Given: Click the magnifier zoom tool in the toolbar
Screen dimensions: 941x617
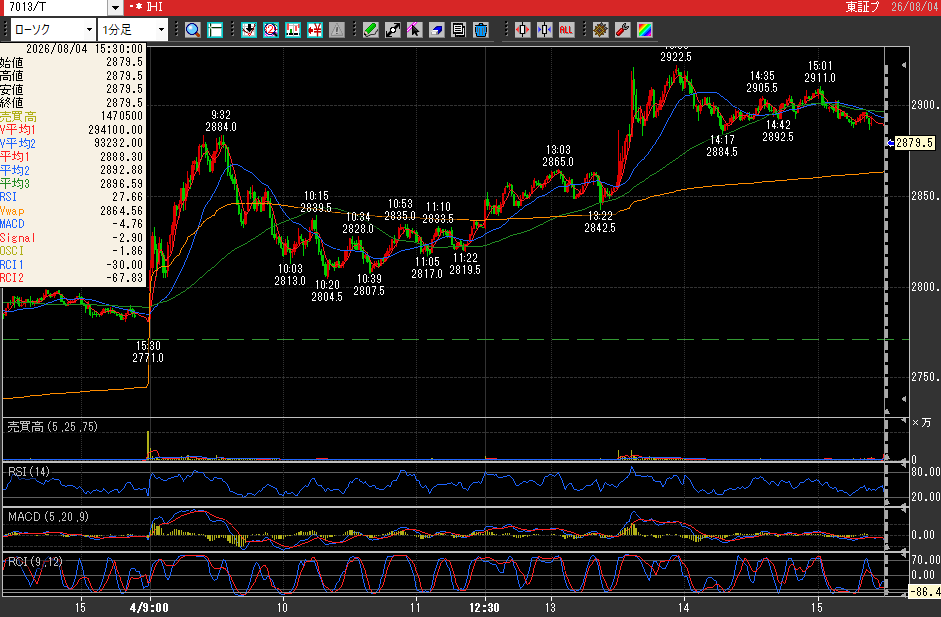Looking at the screenshot, I should [x=193, y=29].
